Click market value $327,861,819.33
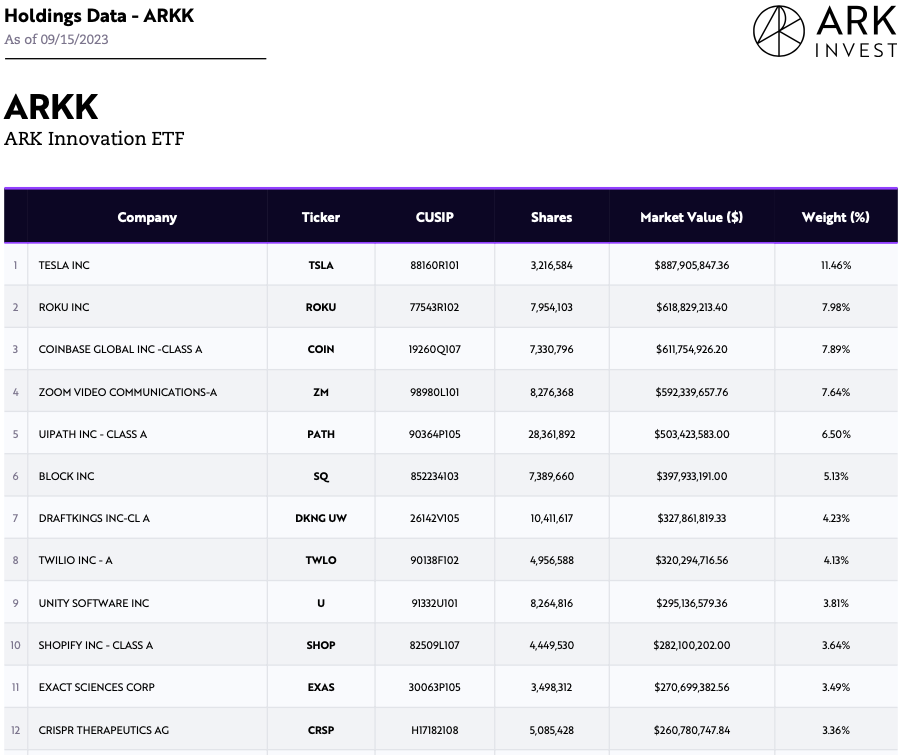Screen dimensions: 906x755 coord(692,518)
